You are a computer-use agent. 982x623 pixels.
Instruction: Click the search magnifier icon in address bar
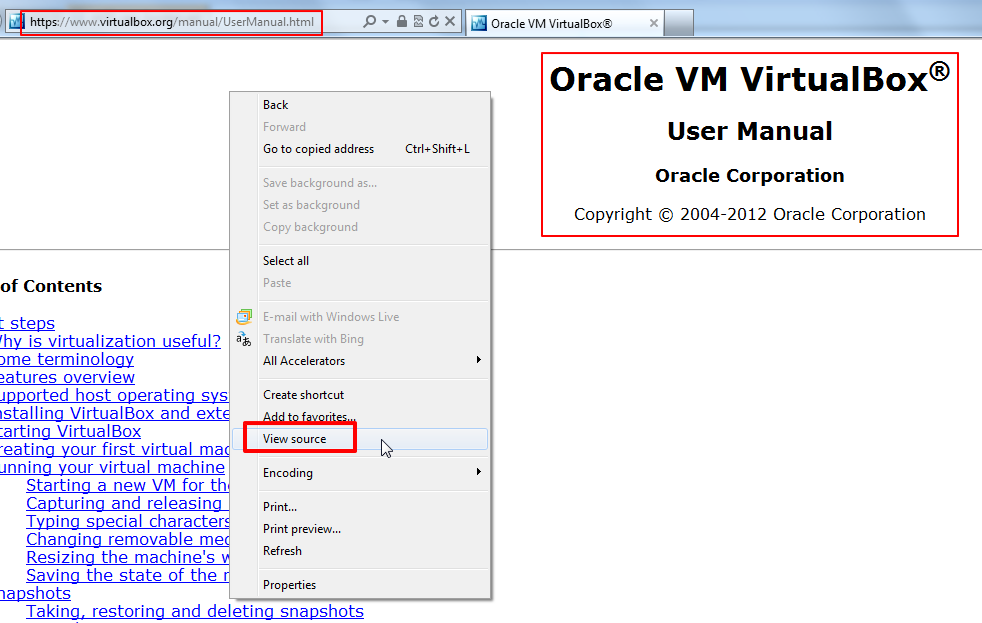point(369,22)
